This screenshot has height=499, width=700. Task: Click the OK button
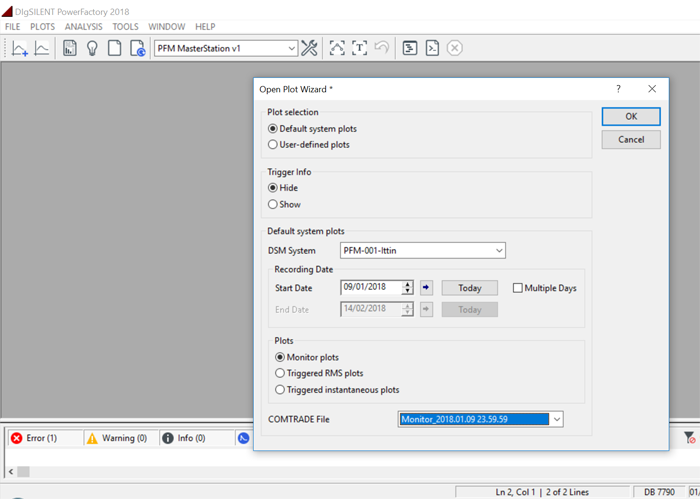point(630,116)
